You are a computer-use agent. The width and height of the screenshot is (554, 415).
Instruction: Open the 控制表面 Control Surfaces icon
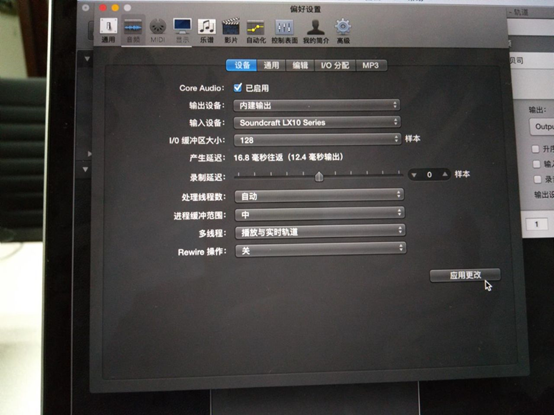tap(284, 31)
